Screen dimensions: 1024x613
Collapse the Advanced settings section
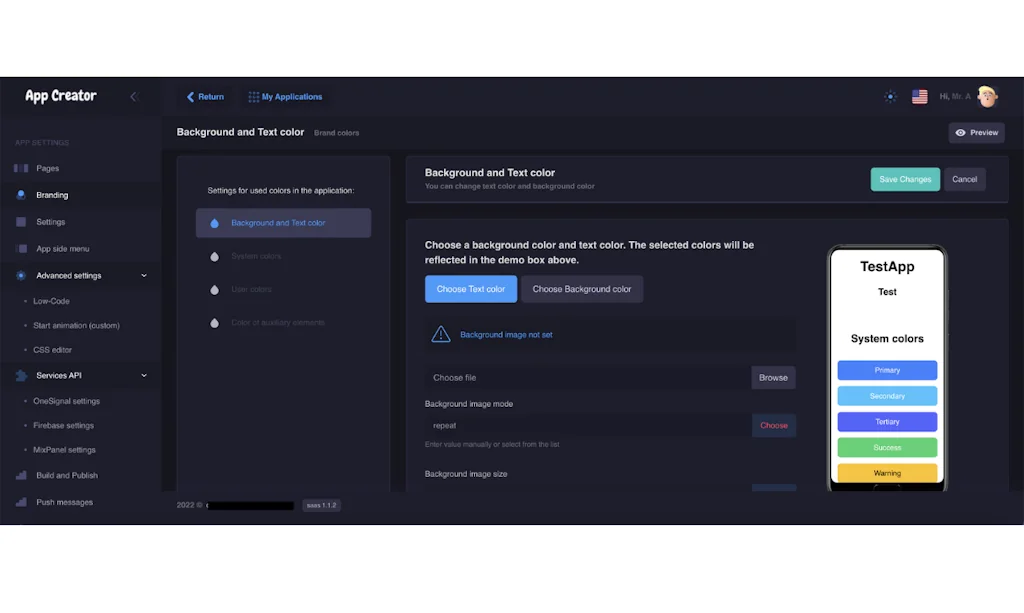pos(144,276)
